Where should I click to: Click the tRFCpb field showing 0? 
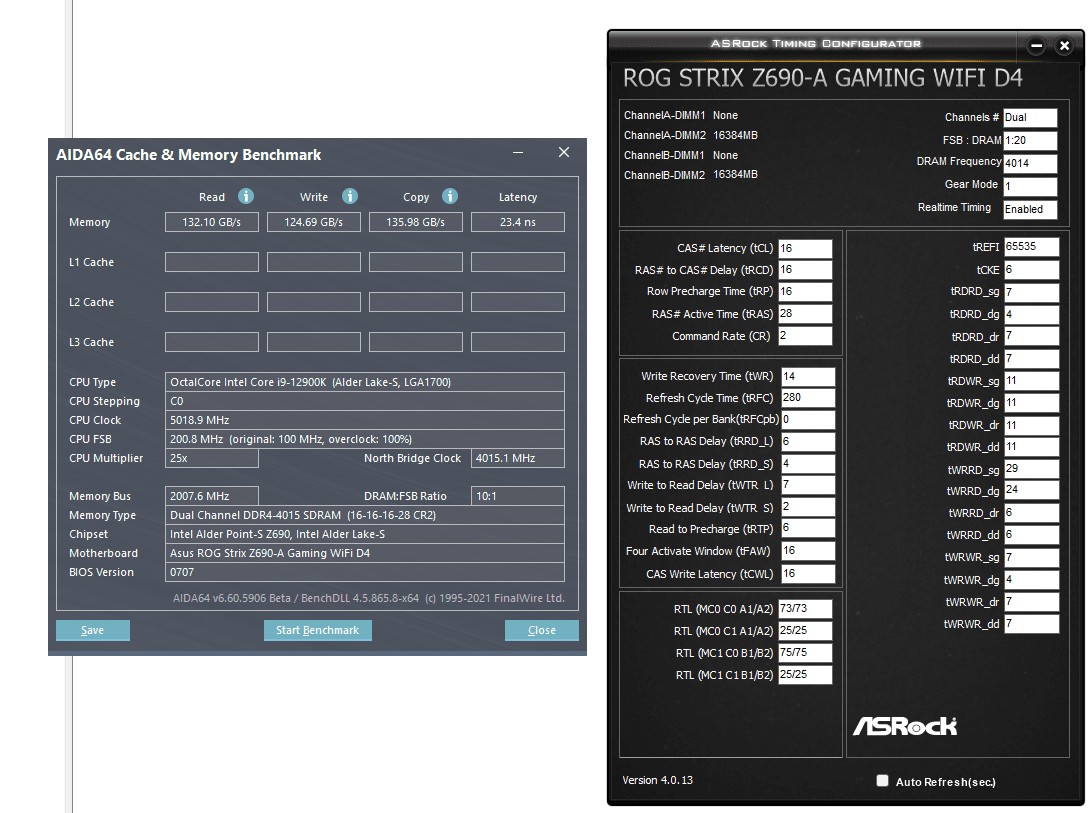[x=808, y=420]
